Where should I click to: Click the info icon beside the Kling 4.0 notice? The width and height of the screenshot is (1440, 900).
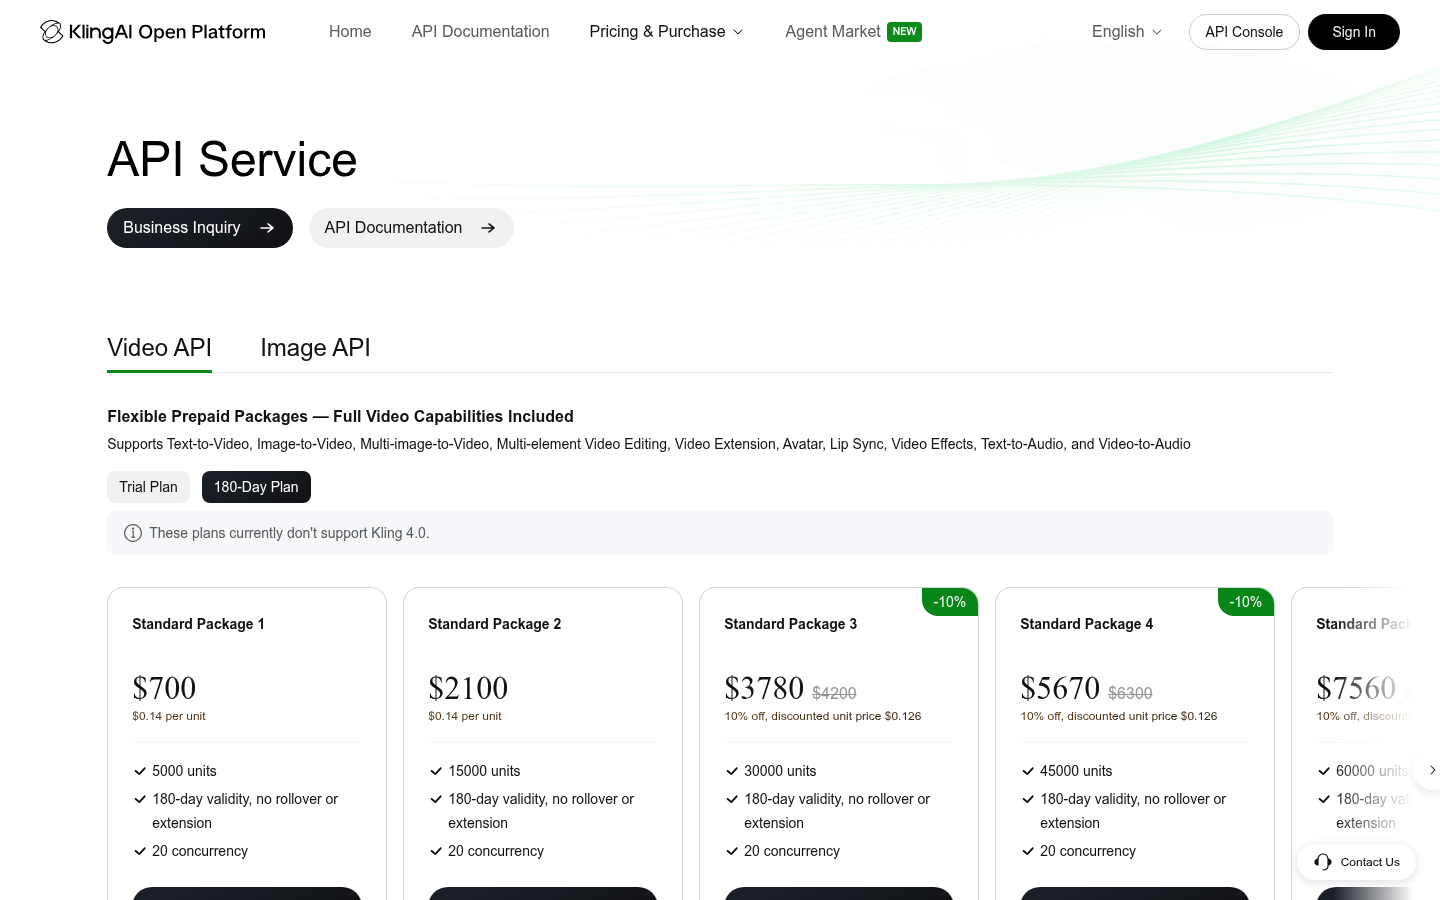132,533
